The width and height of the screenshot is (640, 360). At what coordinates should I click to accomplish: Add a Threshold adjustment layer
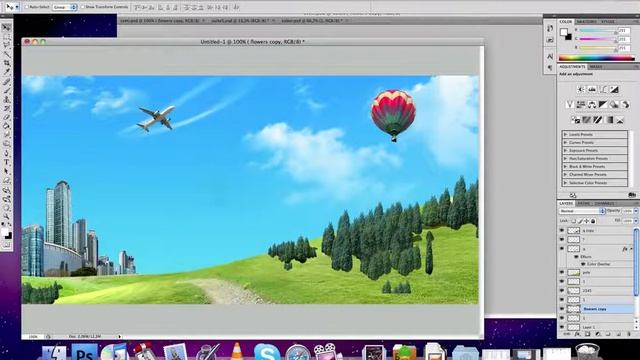point(598,120)
